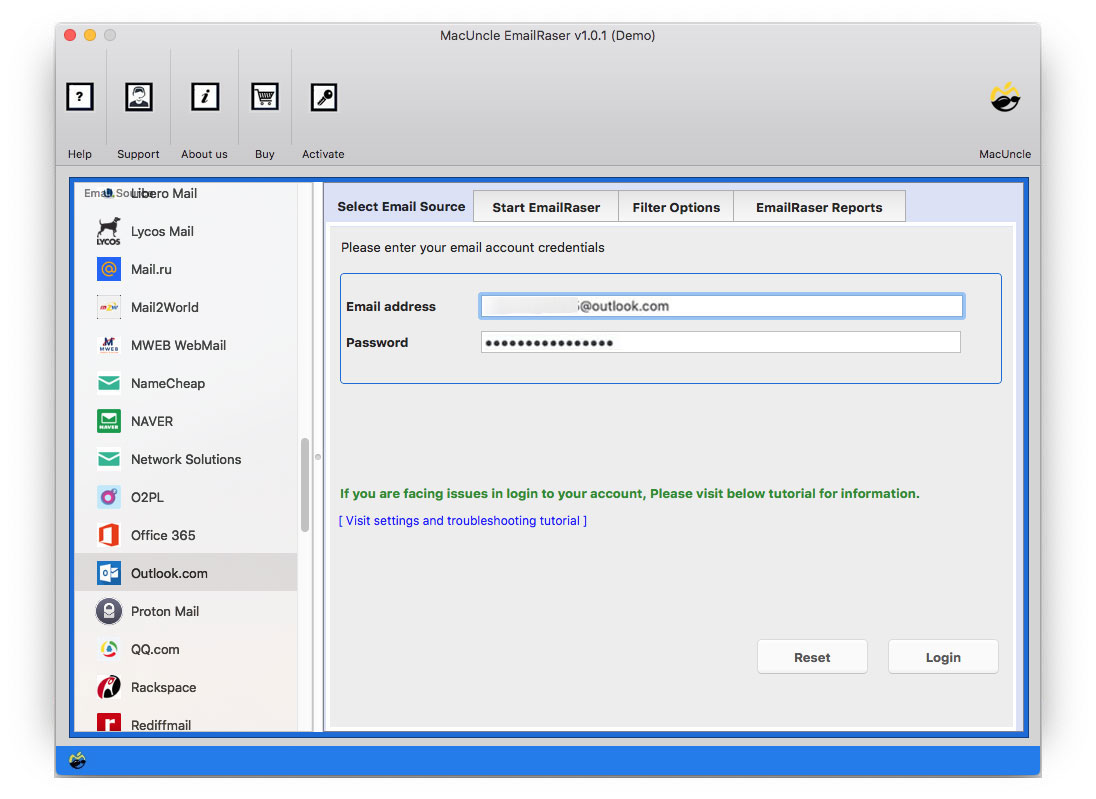Open the Filter Options tab
The image size is (1096, 799).
676,207
